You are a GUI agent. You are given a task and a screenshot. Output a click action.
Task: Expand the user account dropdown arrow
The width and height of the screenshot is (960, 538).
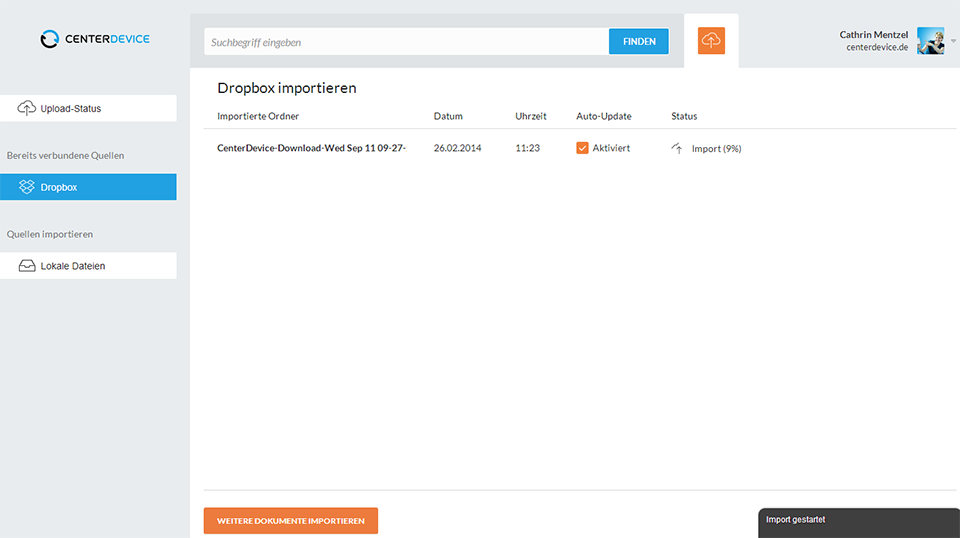click(953, 41)
